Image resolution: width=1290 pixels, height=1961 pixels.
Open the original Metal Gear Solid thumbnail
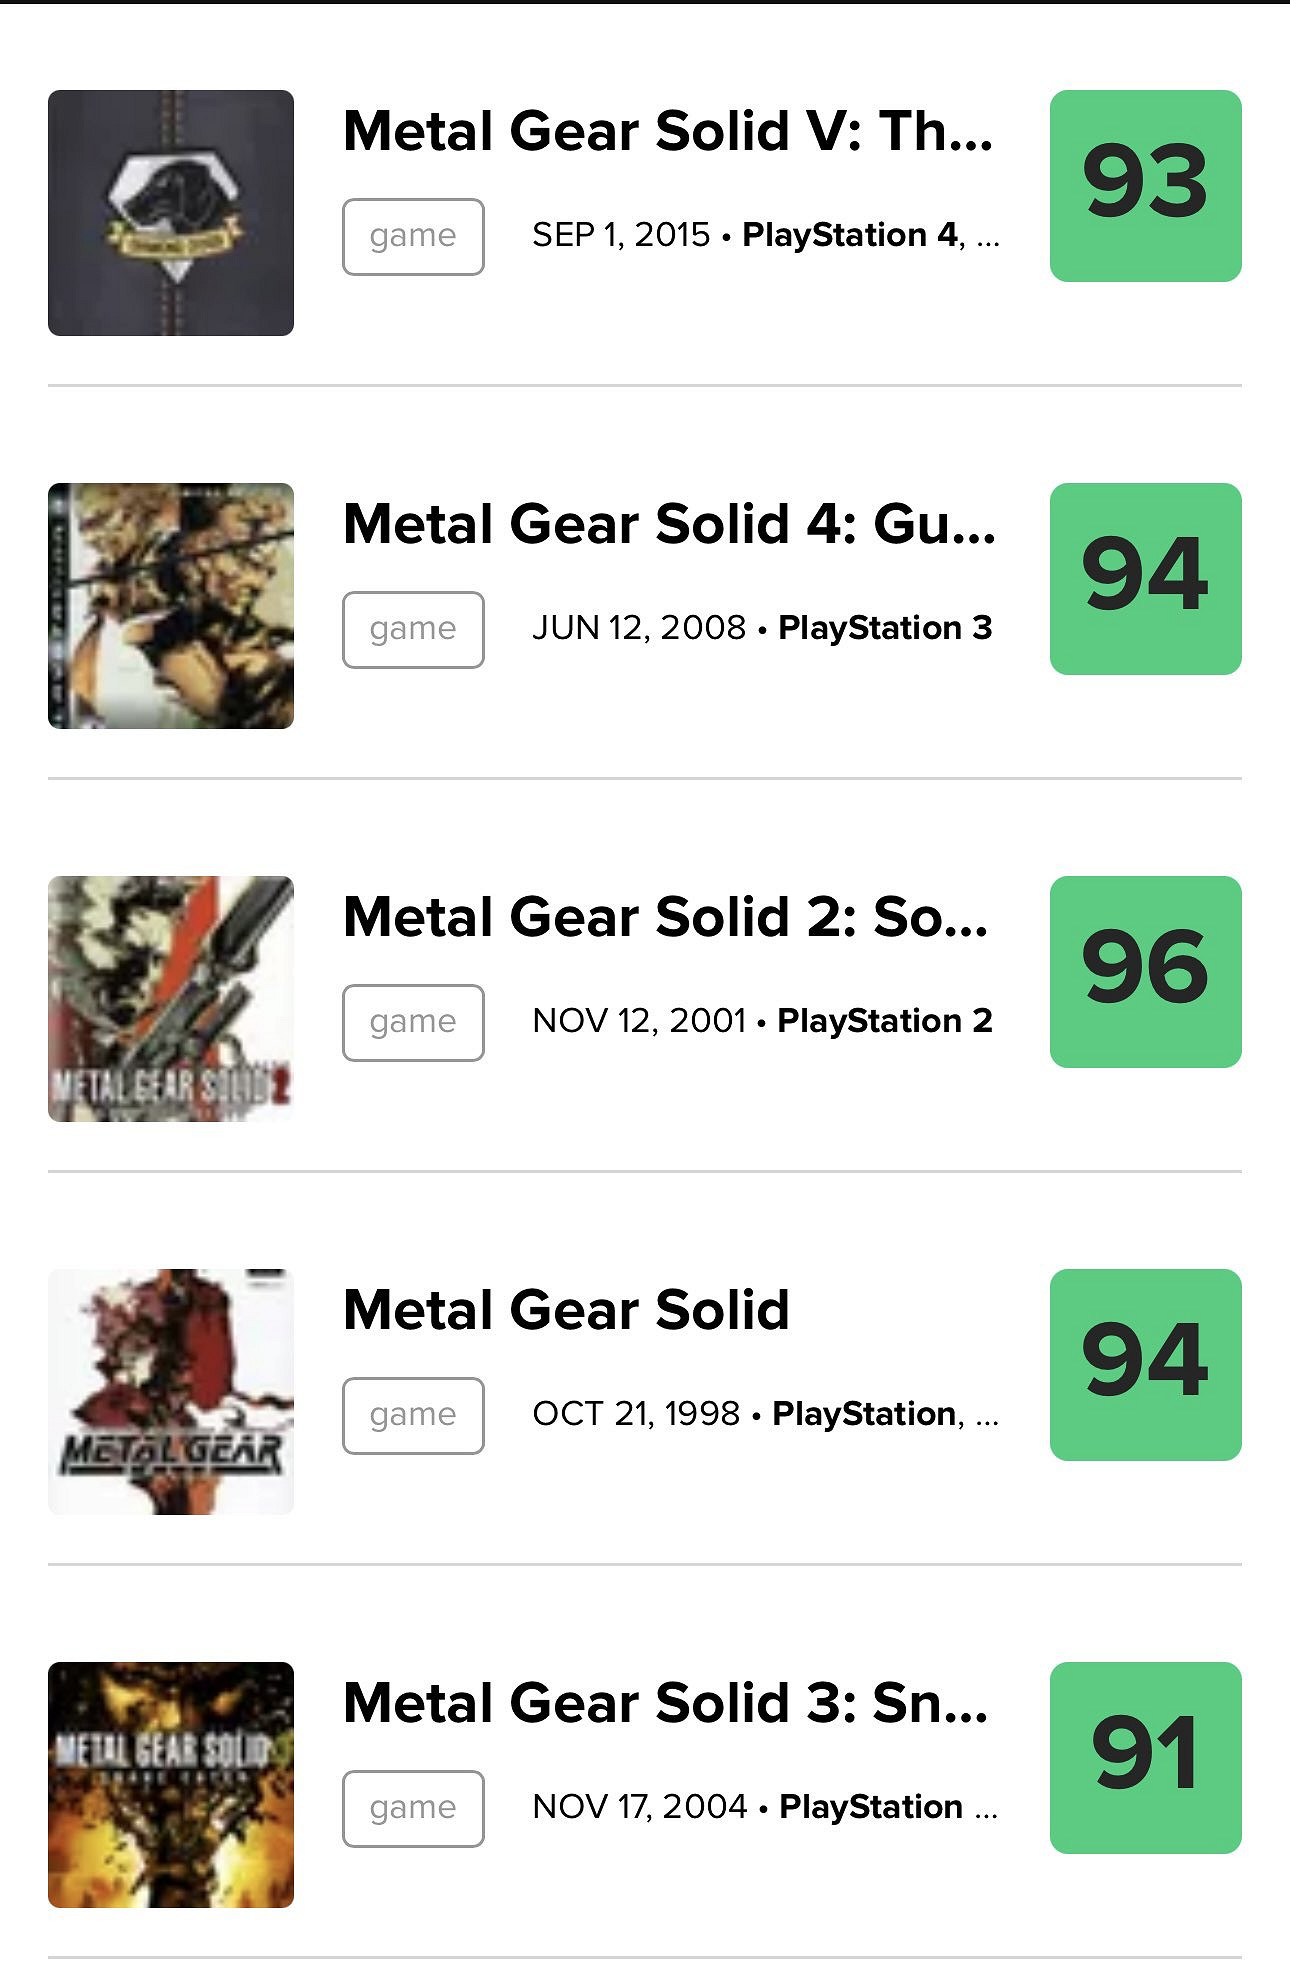point(171,1392)
